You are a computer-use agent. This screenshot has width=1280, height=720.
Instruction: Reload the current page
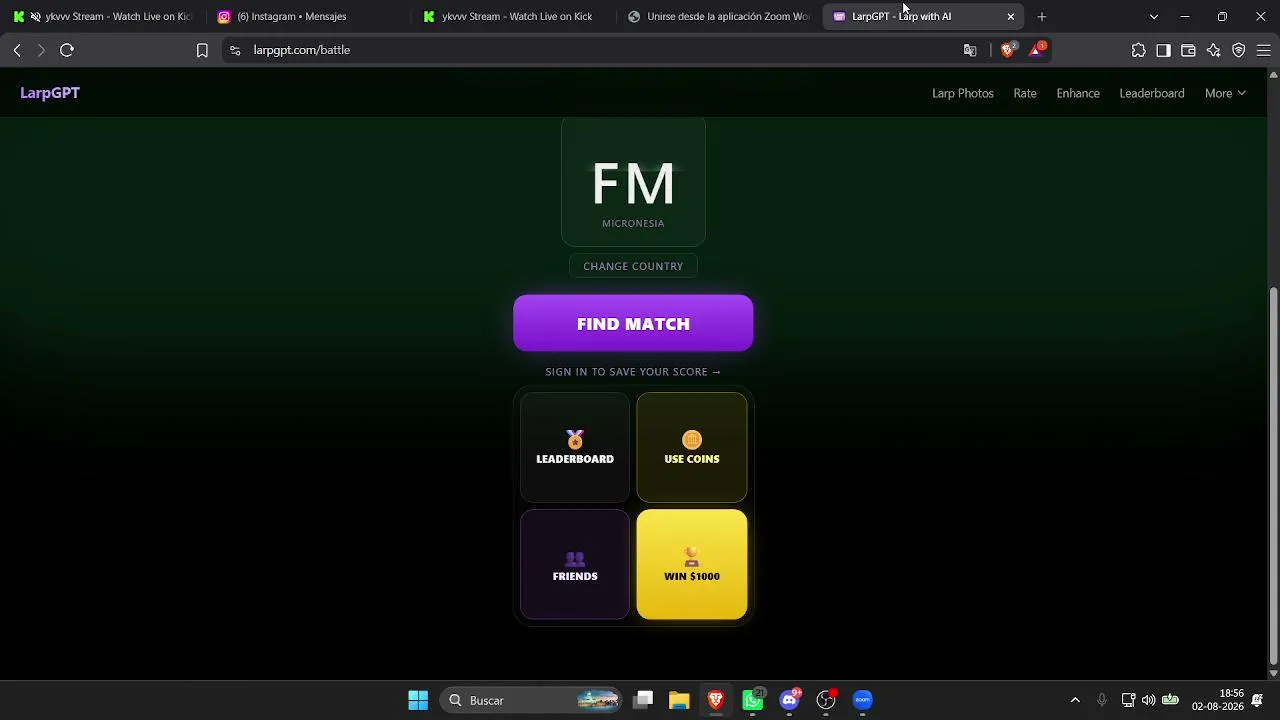tap(67, 50)
